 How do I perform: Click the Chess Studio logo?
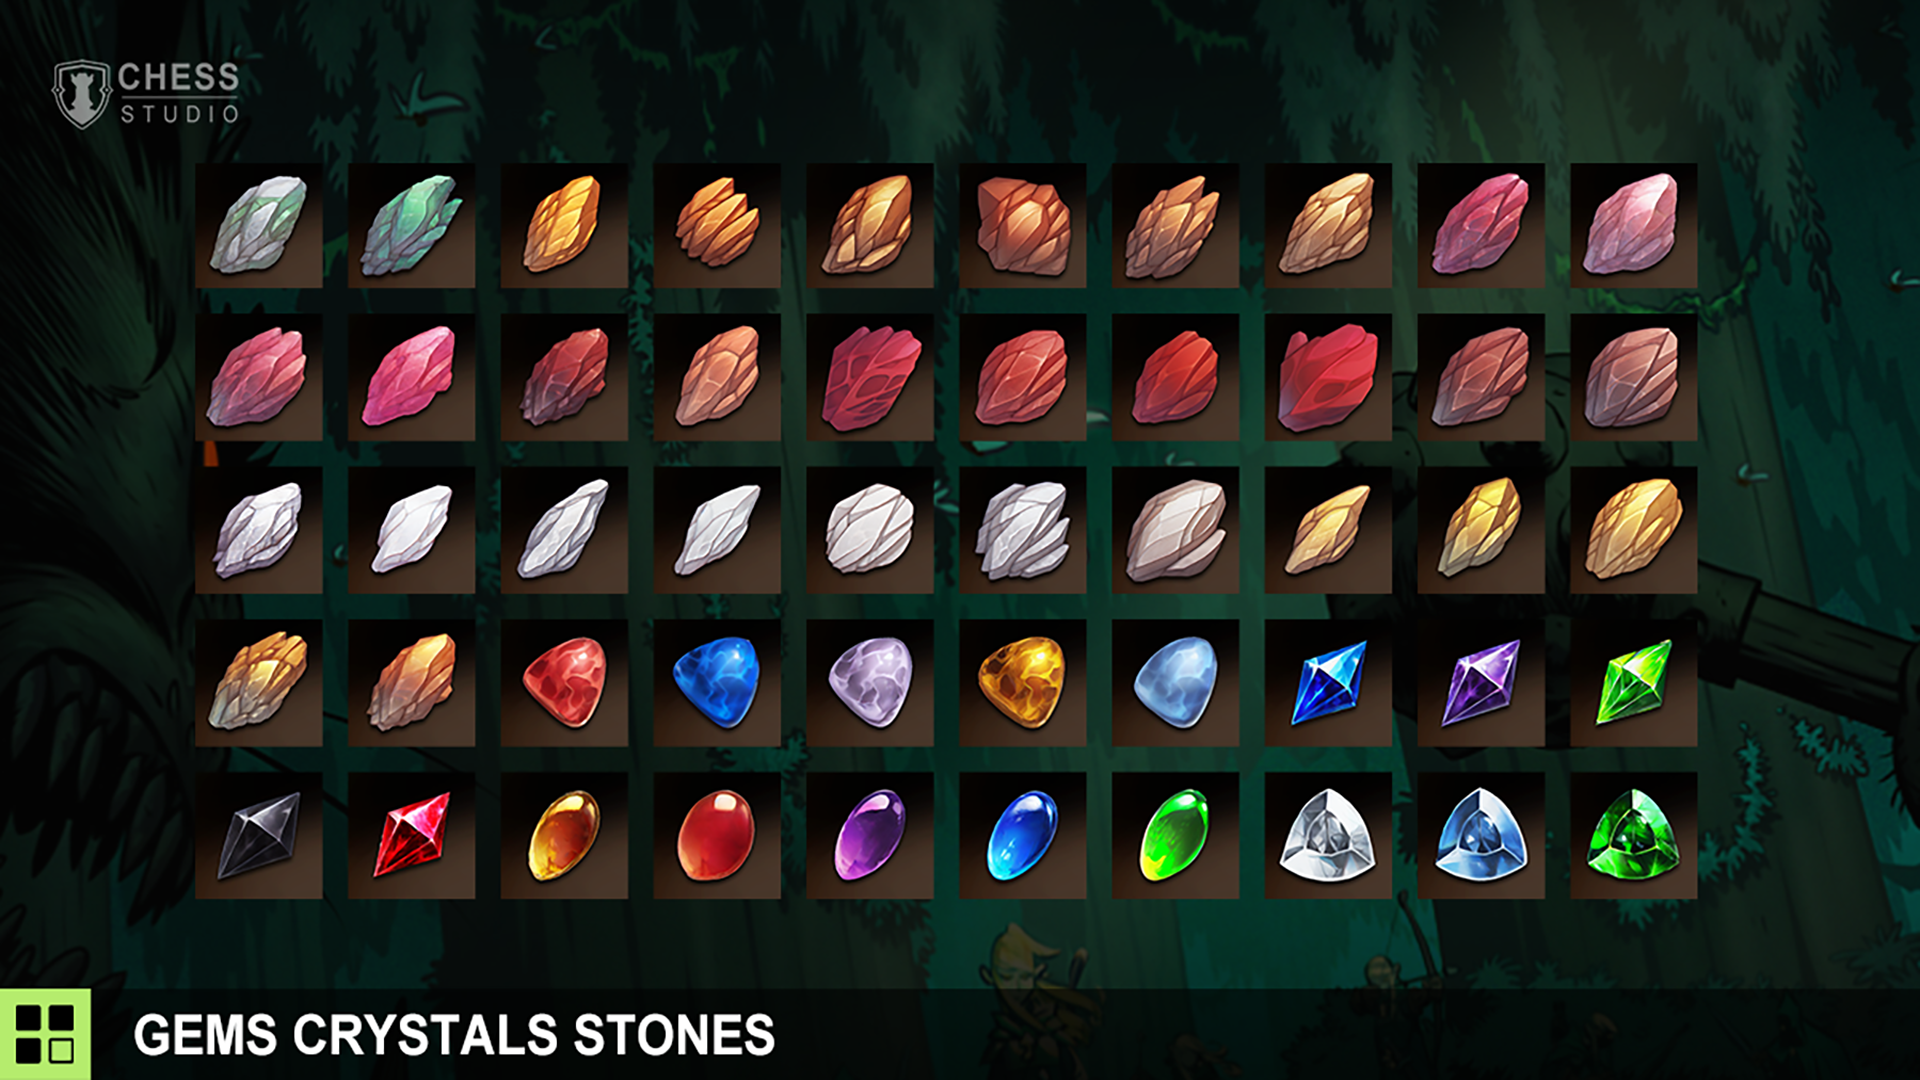146,94
